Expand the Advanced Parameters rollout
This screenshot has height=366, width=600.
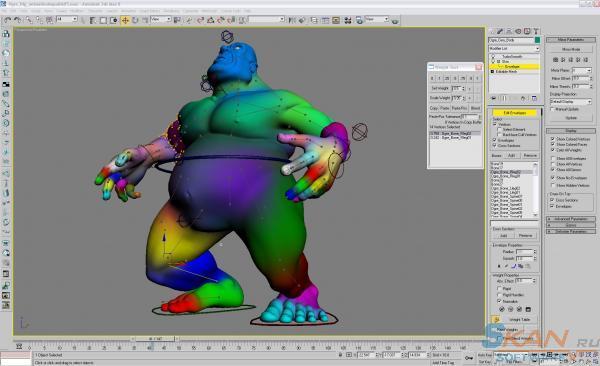[571, 219]
